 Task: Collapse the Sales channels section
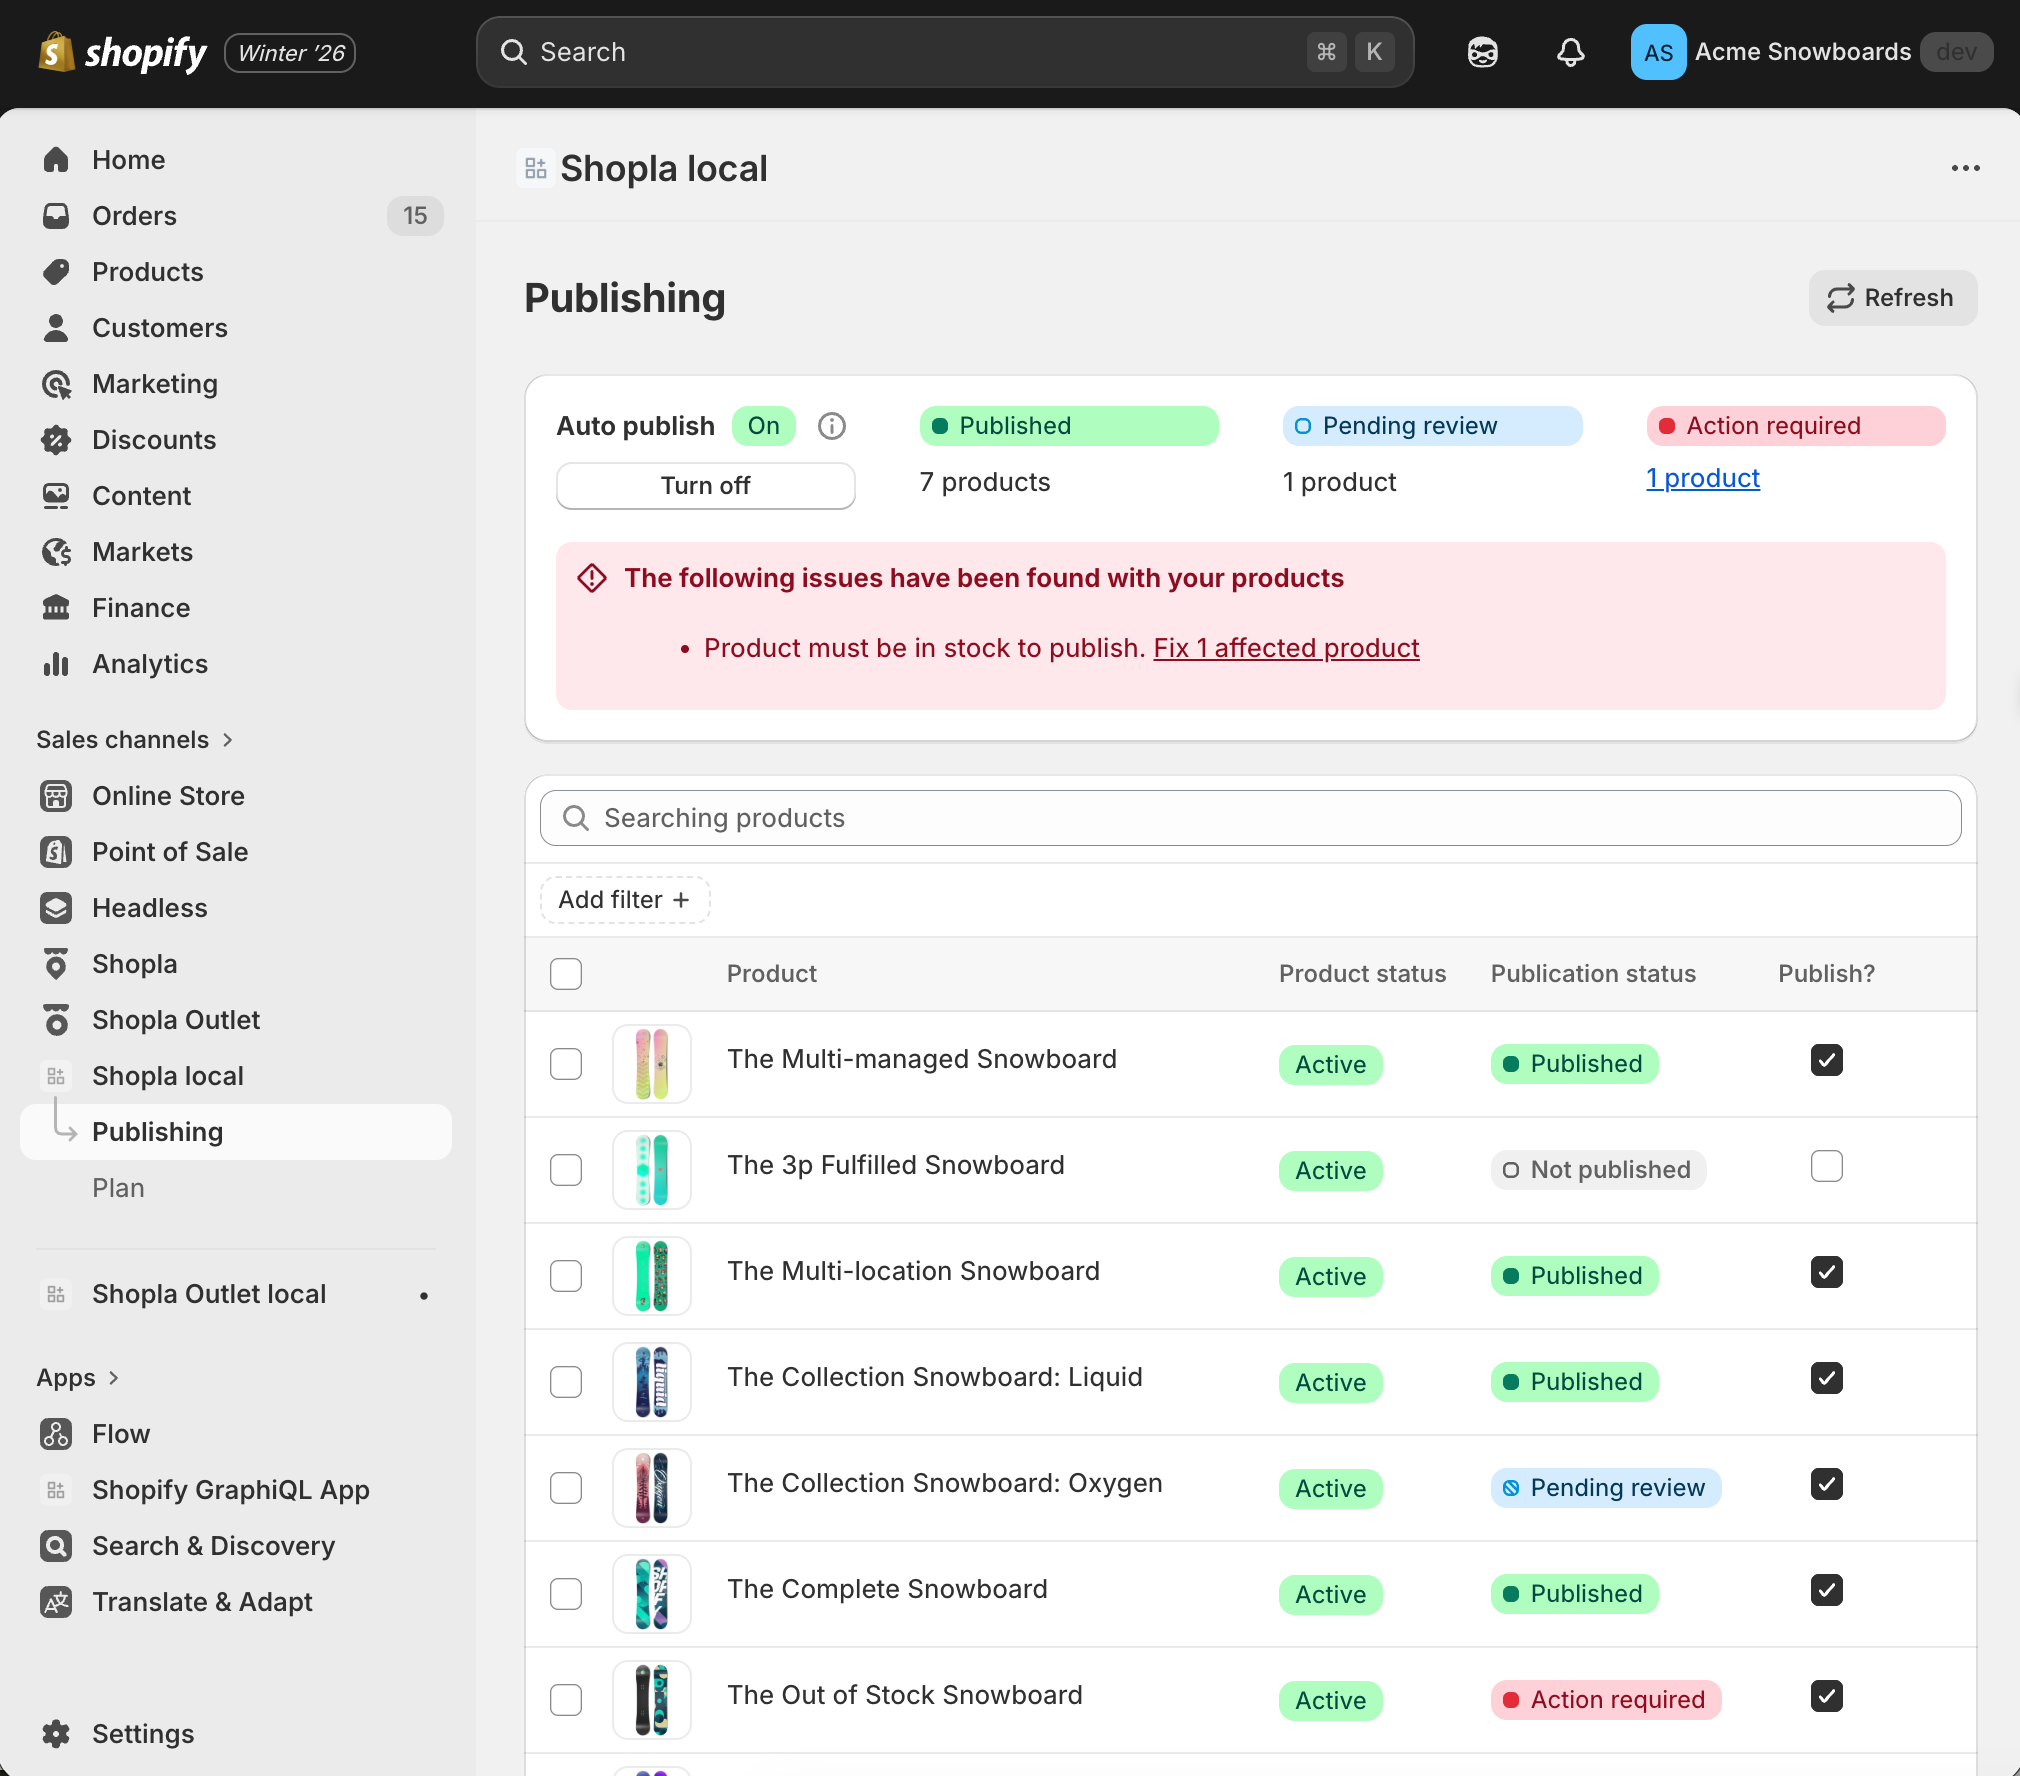tap(228, 739)
